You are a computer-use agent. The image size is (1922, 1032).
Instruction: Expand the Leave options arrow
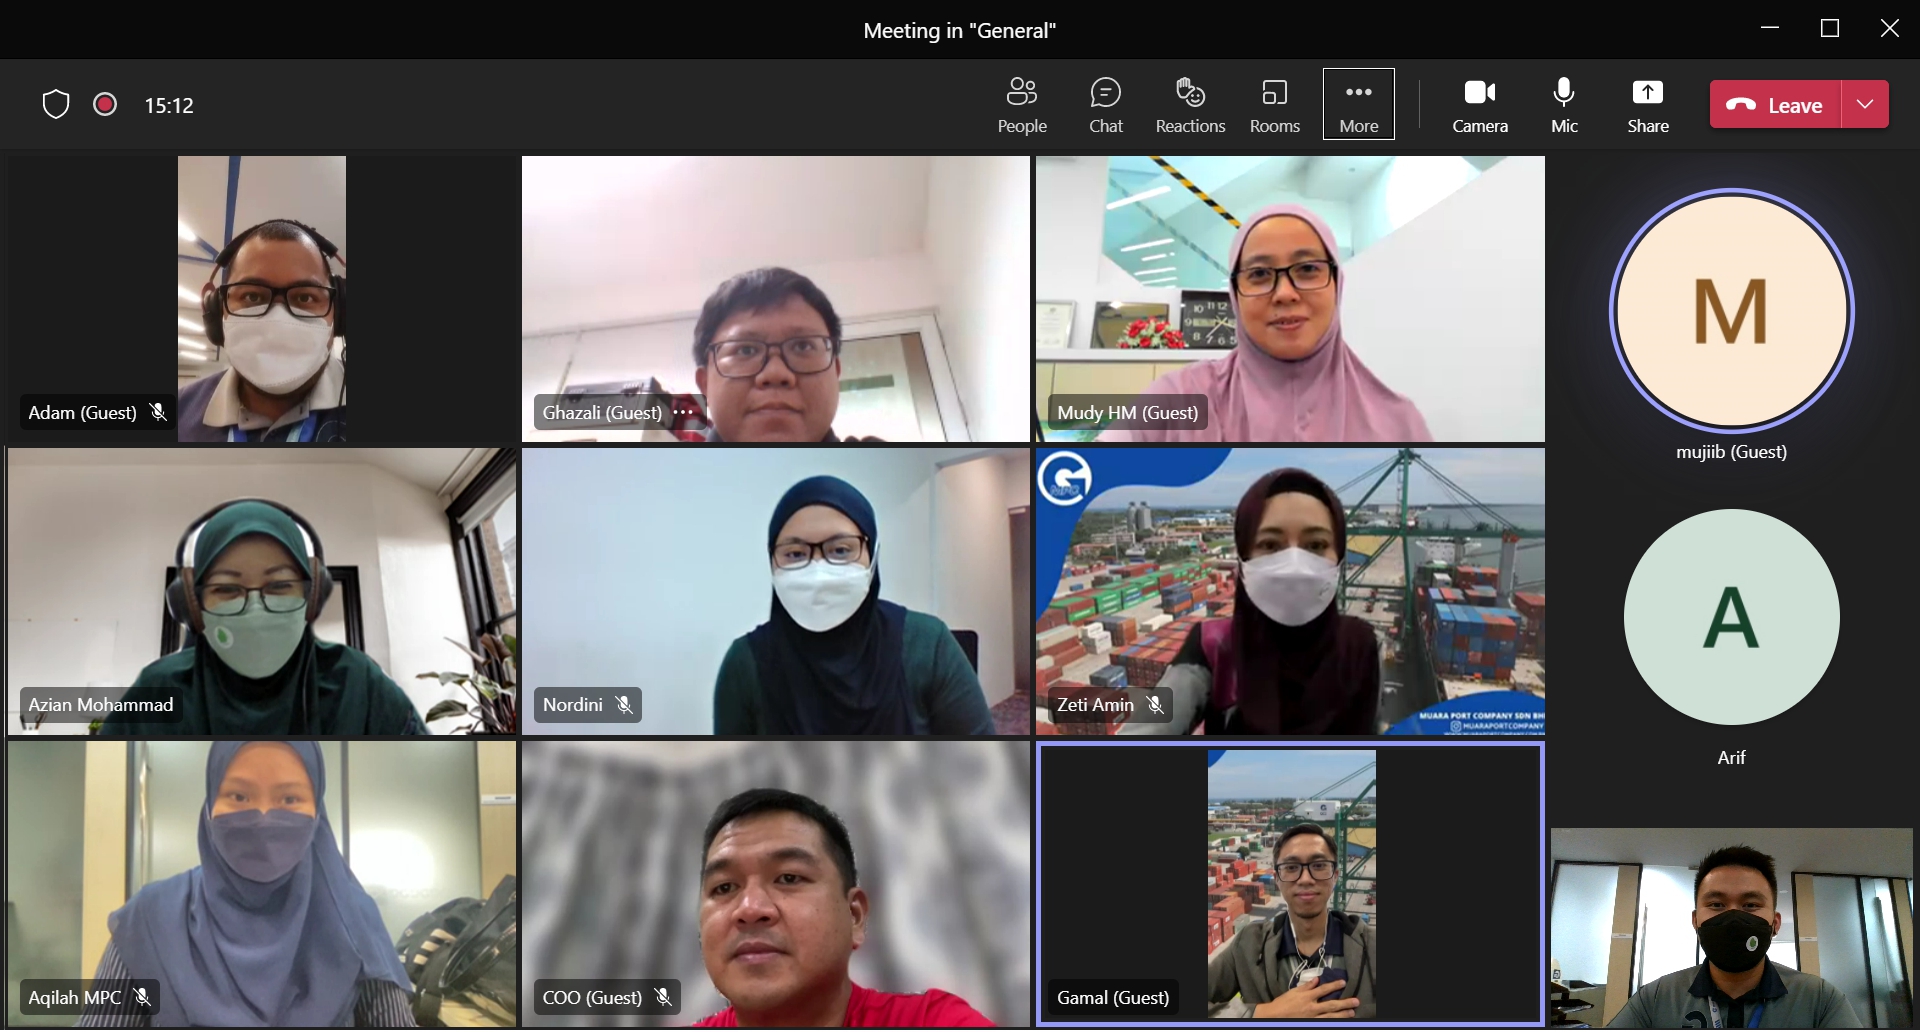tap(1865, 104)
